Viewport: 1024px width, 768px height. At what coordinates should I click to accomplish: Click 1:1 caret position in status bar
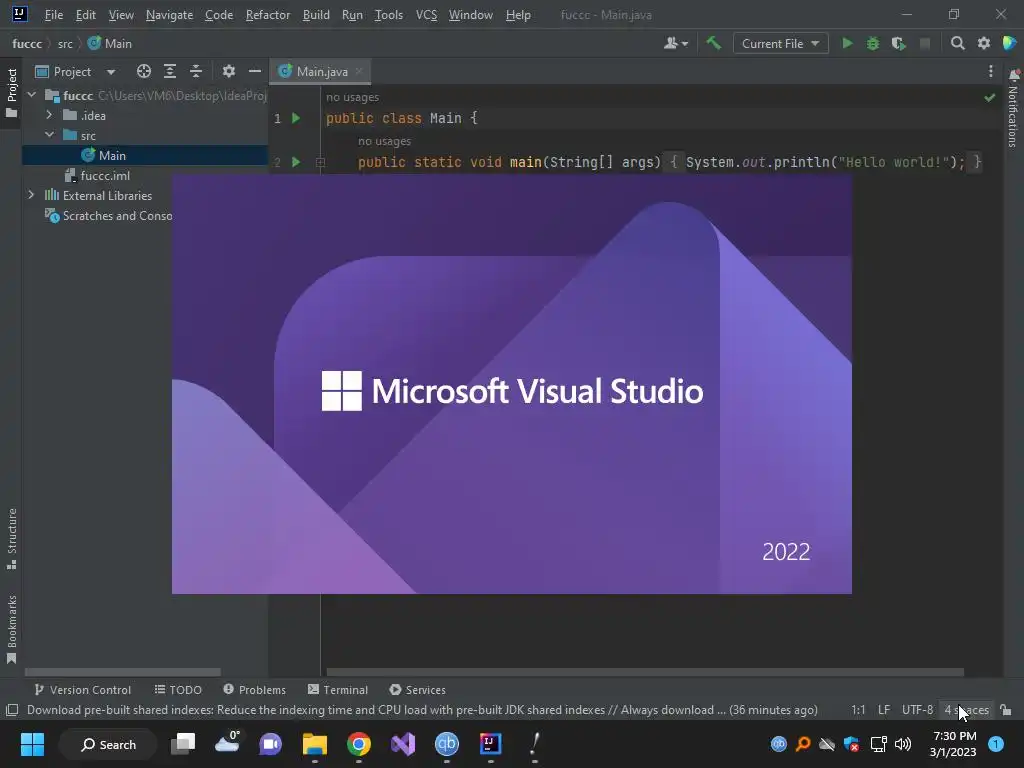(x=858, y=710)
